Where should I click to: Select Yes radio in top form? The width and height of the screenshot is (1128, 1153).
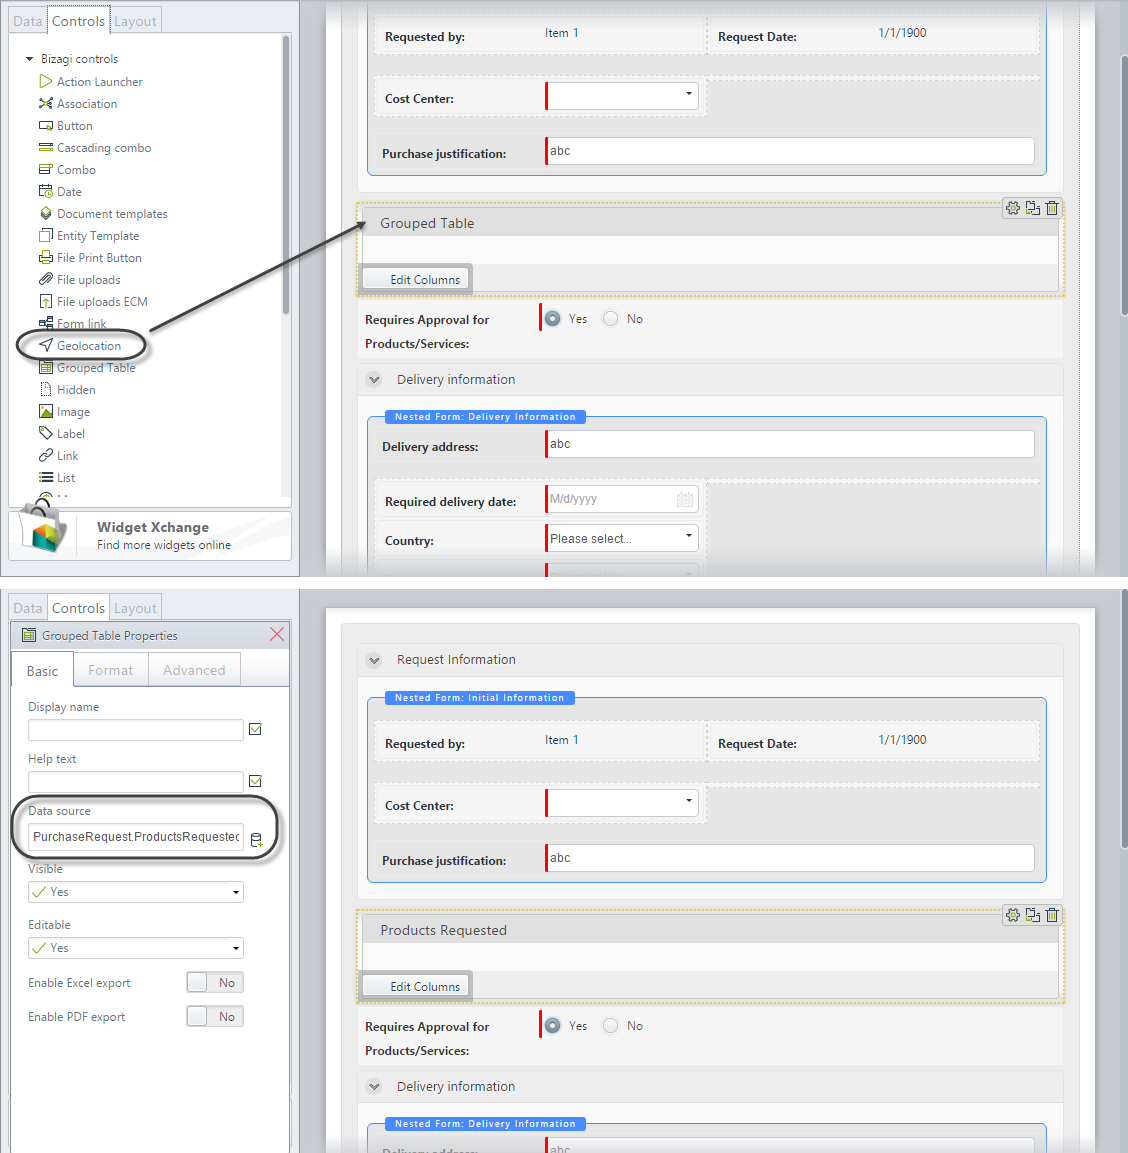click(x=552, y=318)
